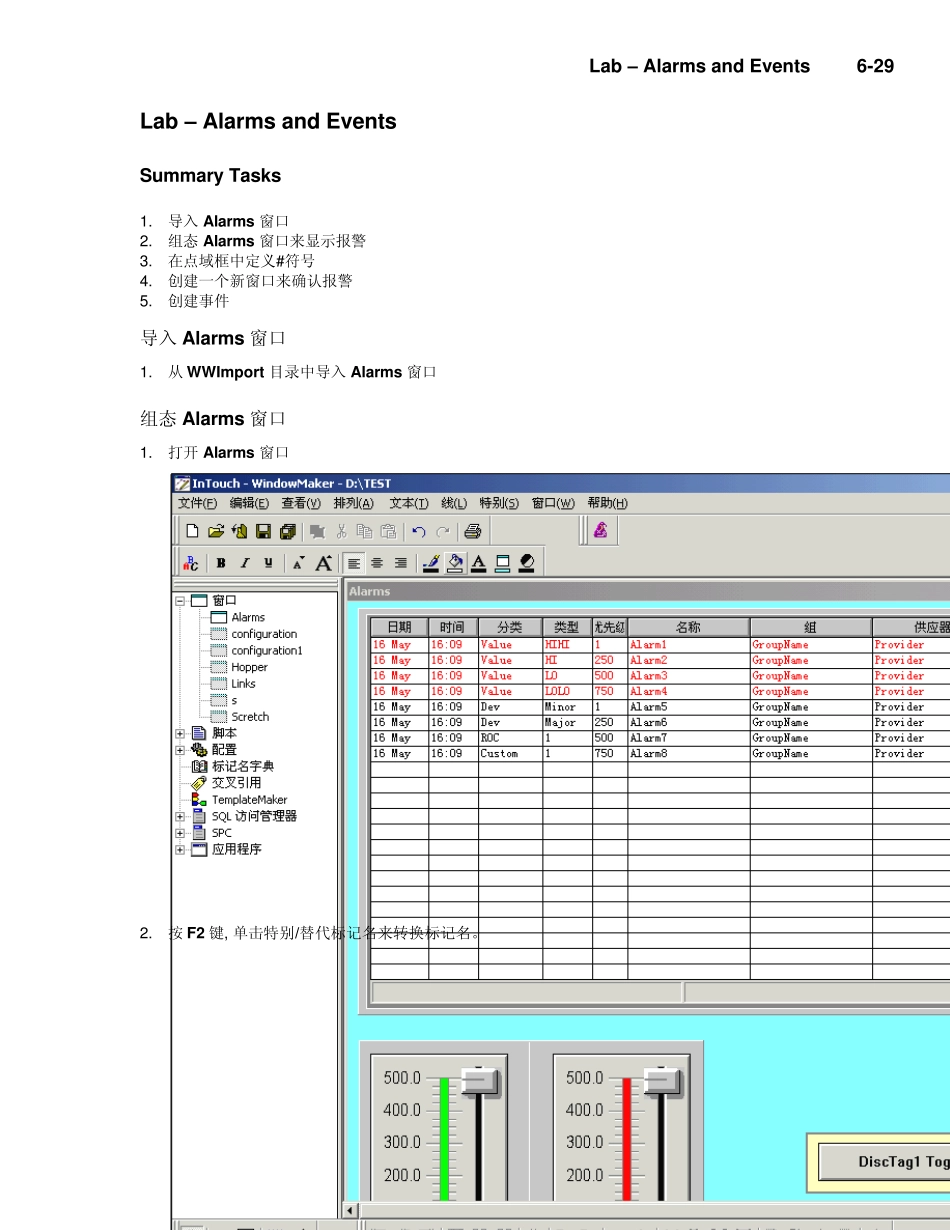Viewport: 950px width, 1230px height.
Task: Click the Line Color pen icon
Action: pos(431,563)
